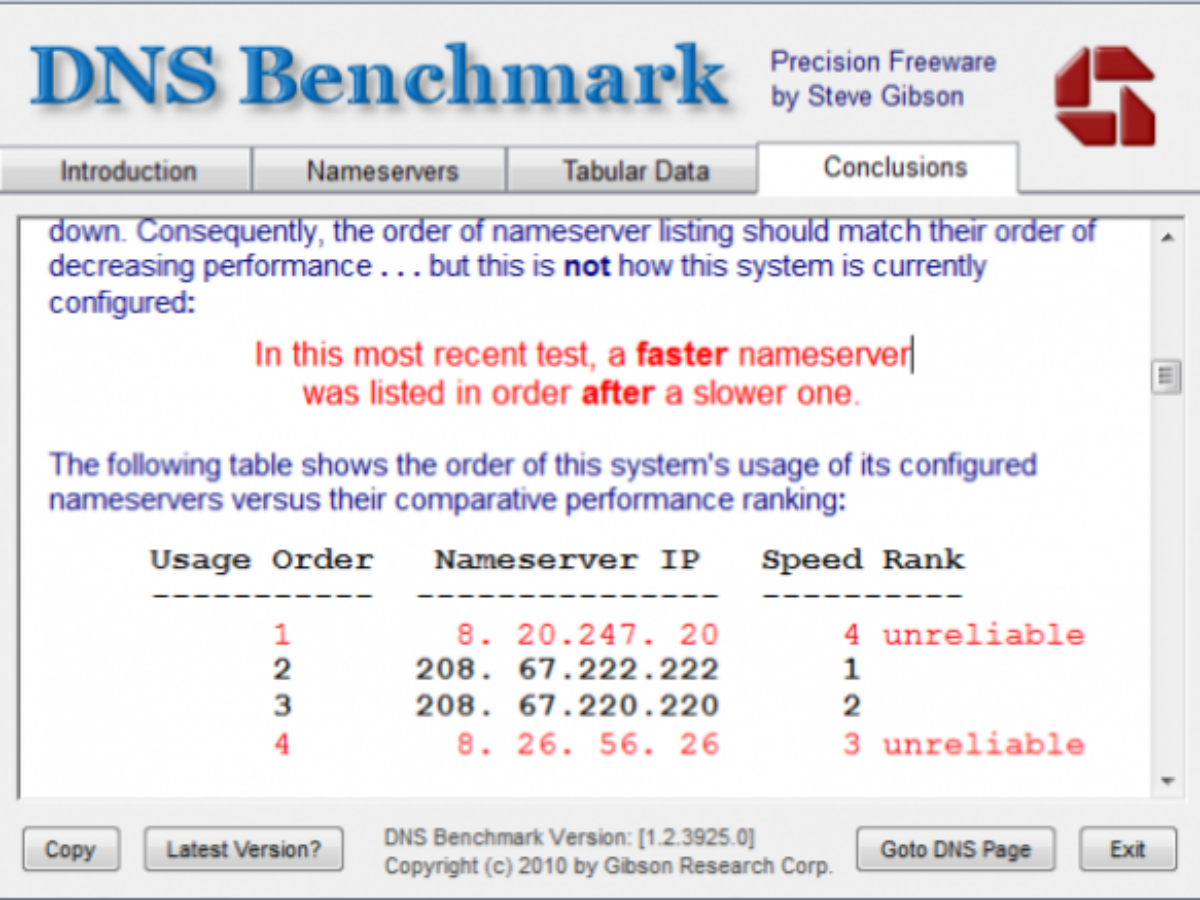Check for updates with Latest Version? button
This screenshot has height=900, width=1200.
coord(243,849)
